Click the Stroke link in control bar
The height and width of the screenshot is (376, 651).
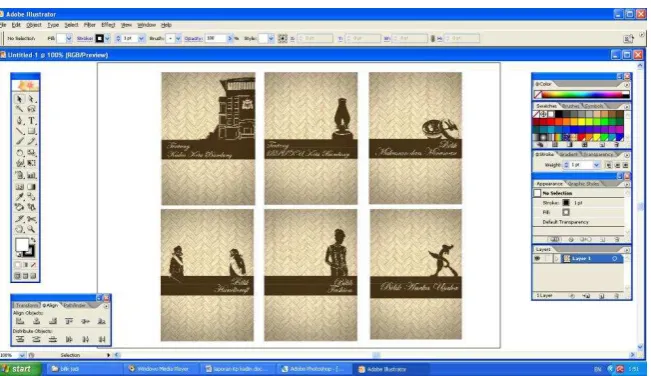(85, 39)
